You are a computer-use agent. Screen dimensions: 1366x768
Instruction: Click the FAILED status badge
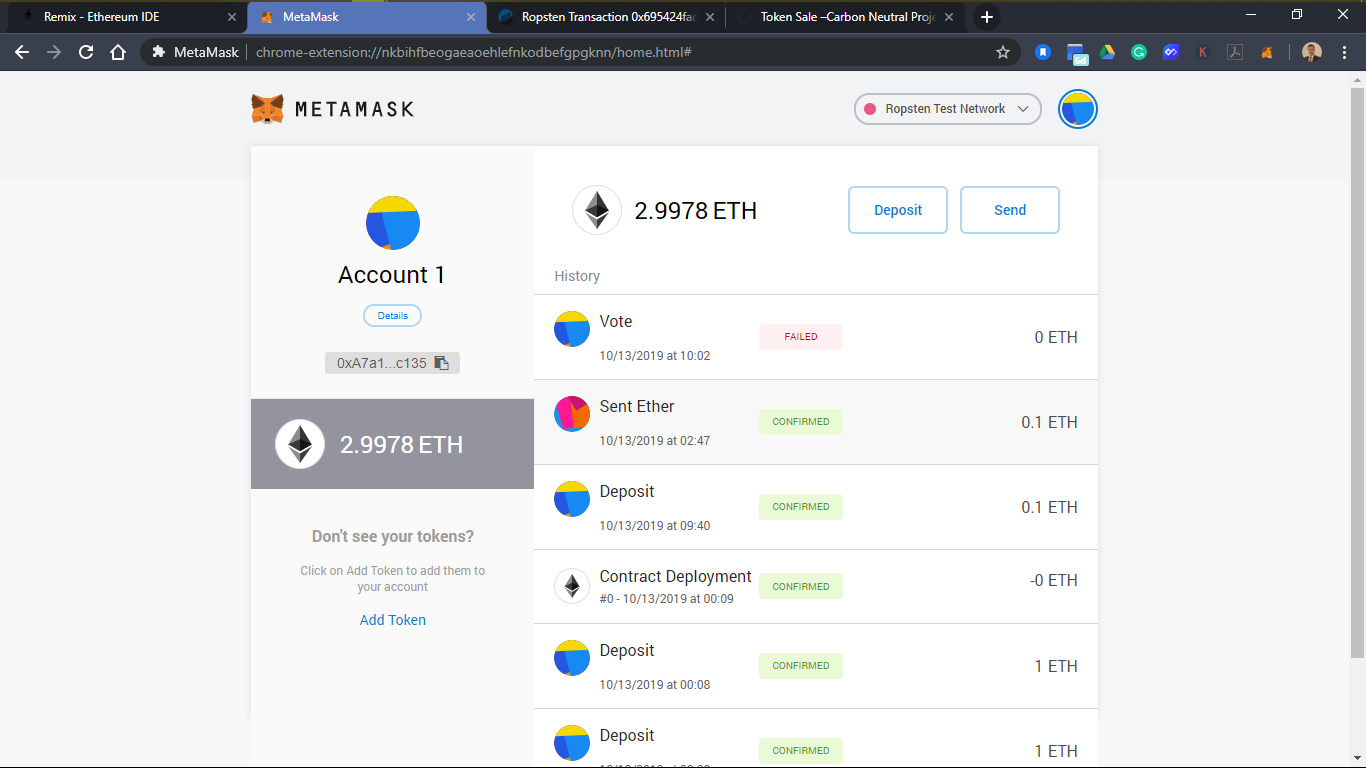tap(801, 337)
